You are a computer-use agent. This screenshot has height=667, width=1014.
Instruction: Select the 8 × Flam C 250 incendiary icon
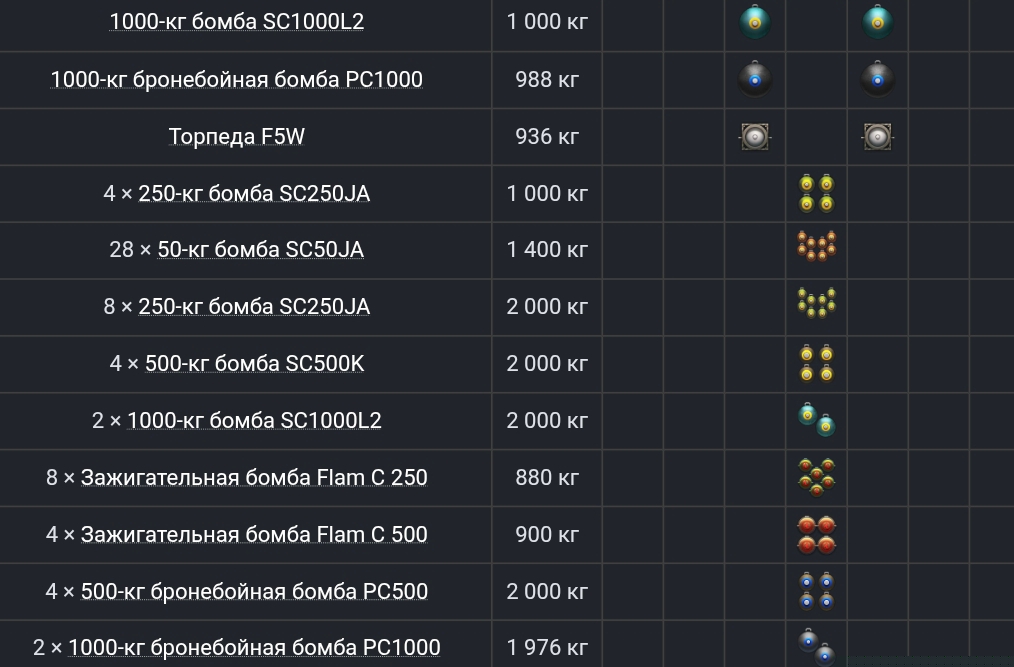[816, 477]
